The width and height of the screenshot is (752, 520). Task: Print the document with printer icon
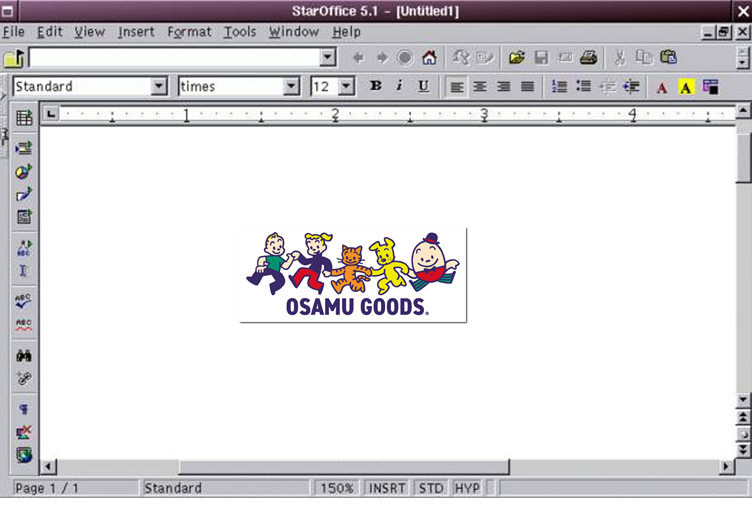[588, 58]
